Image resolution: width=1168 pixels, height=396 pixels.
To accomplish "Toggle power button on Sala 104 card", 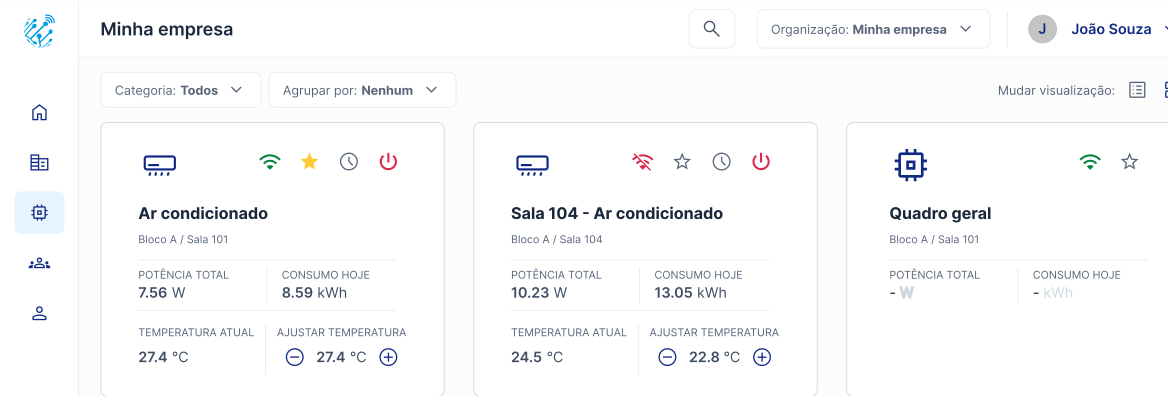I will point(761,162).
